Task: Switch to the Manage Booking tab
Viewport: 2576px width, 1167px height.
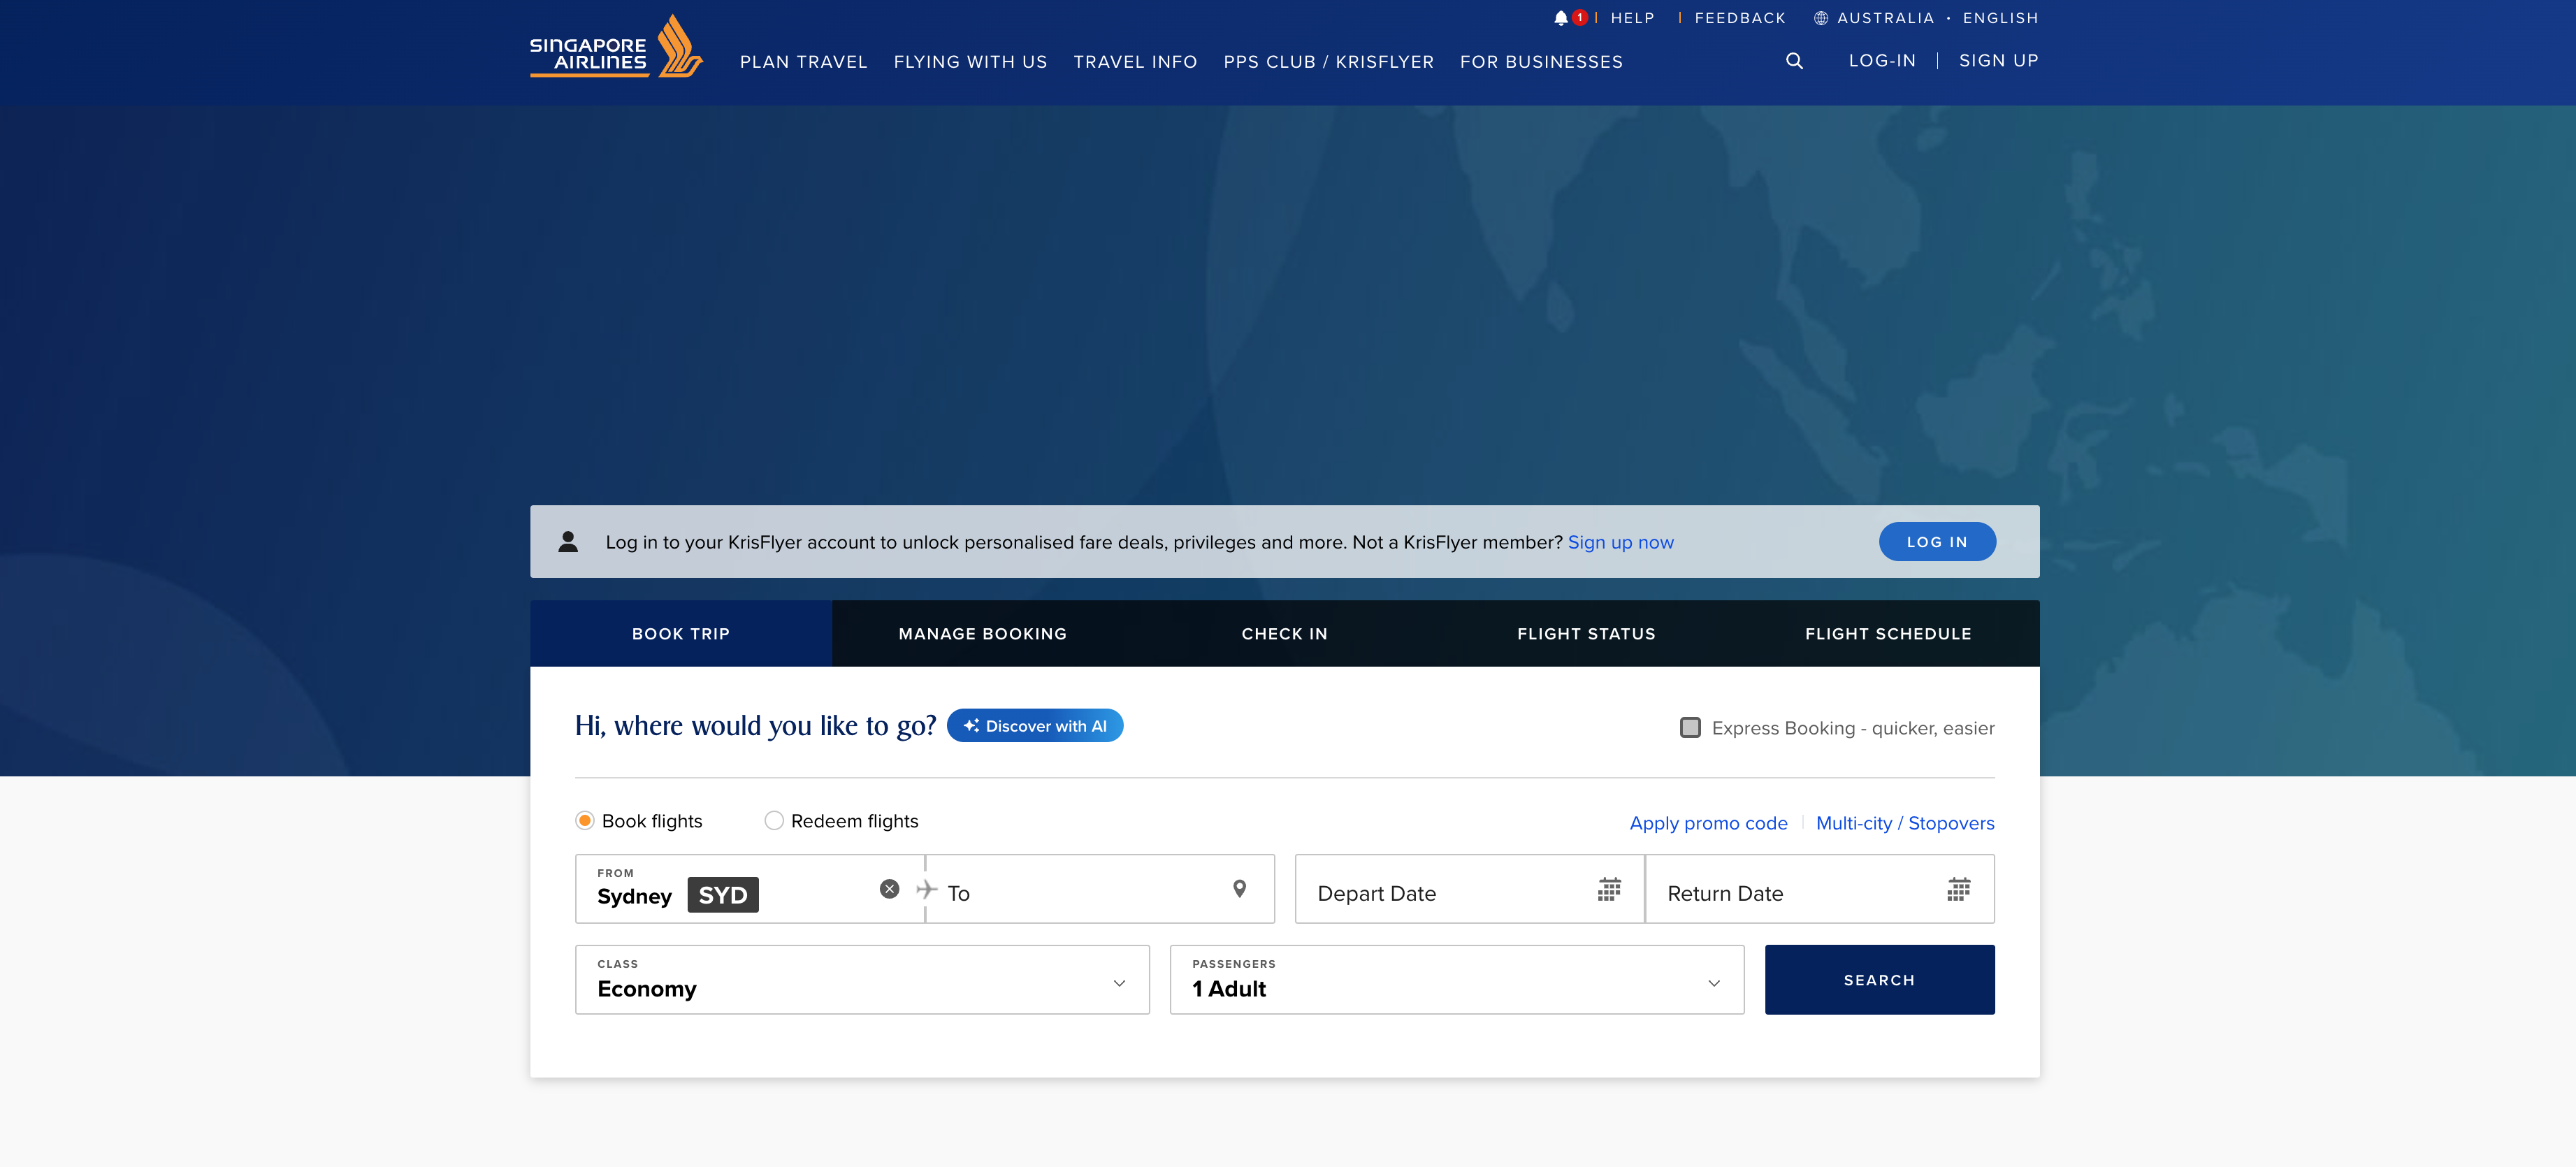Action: point(983,634)
